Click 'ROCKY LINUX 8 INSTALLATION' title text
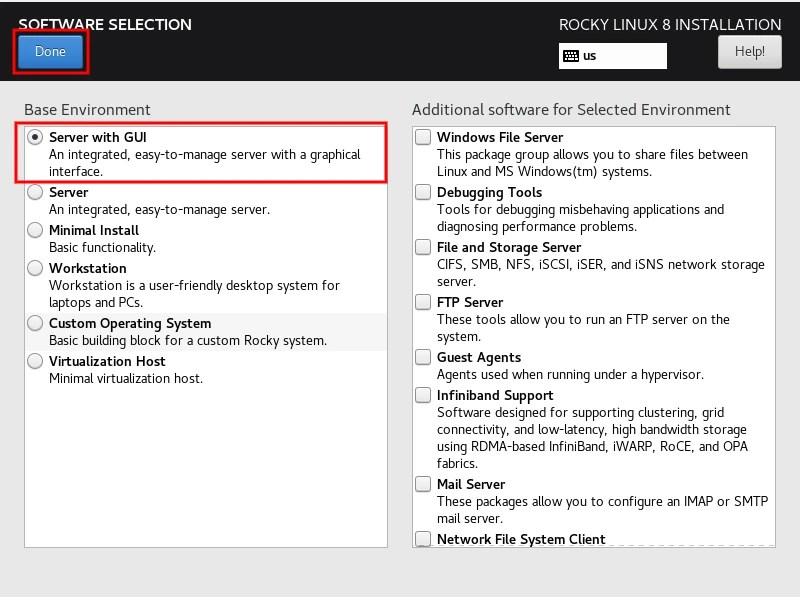 click(x=670, y=24)
